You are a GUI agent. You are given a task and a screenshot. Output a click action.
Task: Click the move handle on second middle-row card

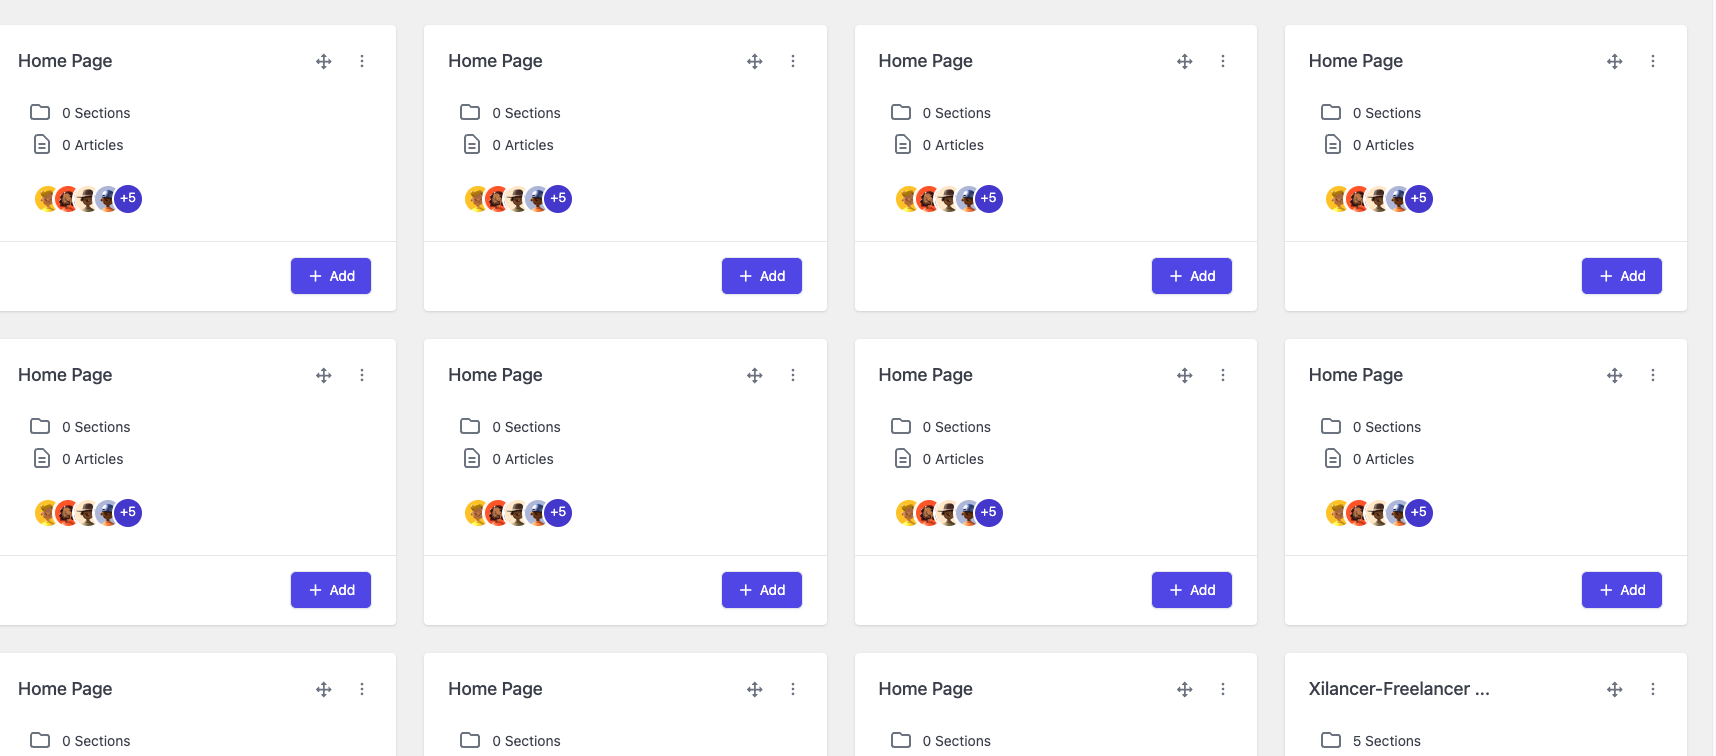[754, 375]
